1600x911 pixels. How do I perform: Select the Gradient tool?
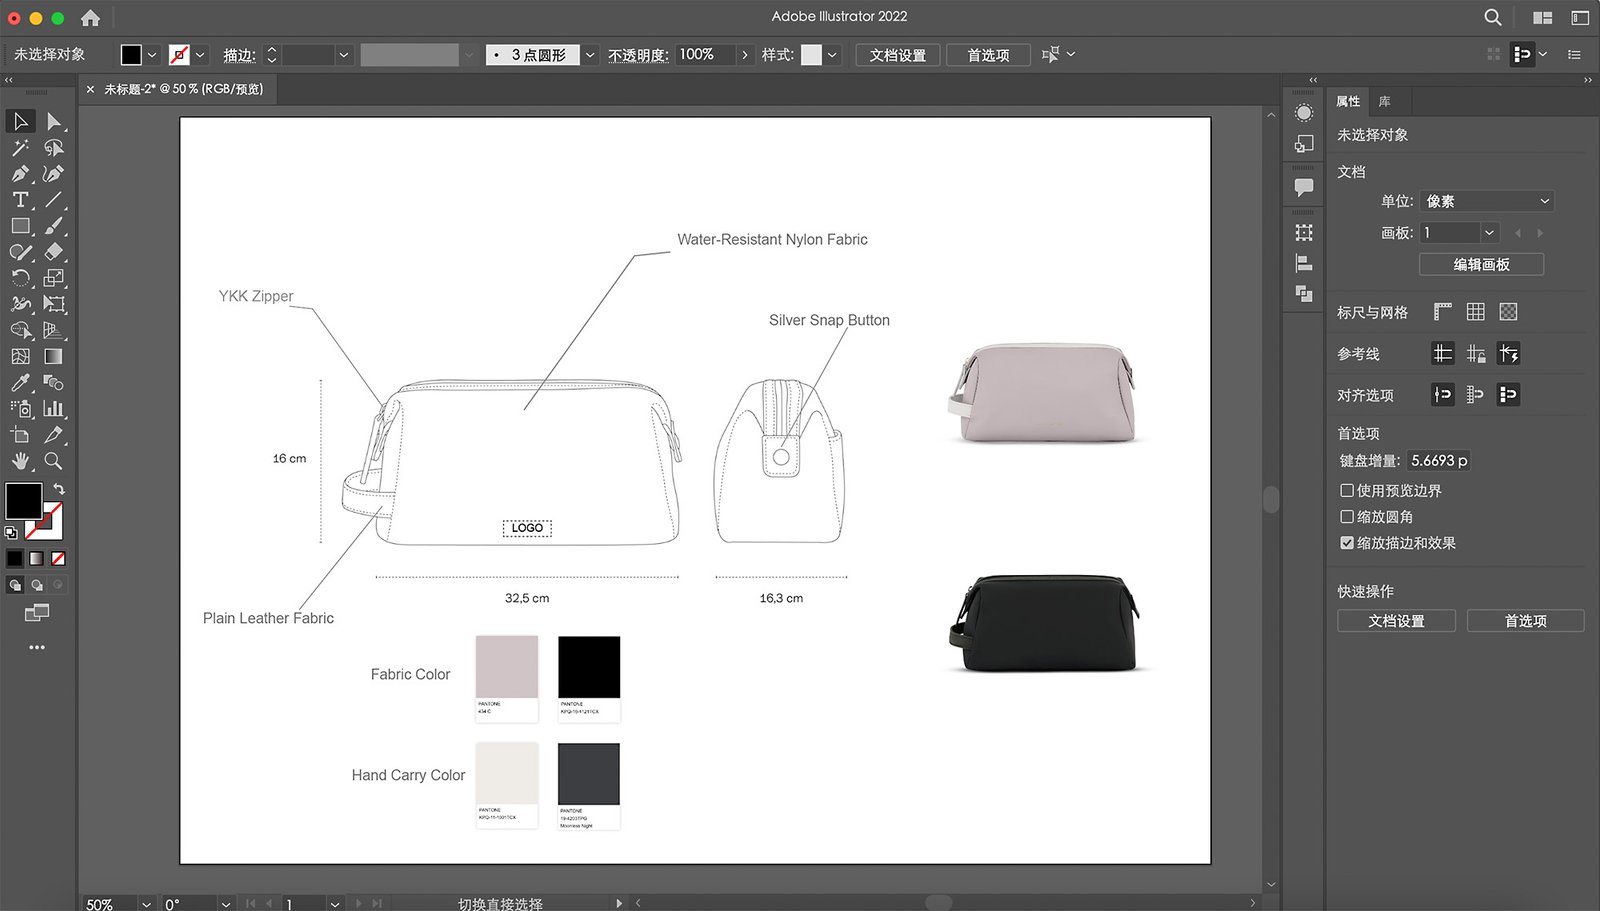[x=54, y=356]
